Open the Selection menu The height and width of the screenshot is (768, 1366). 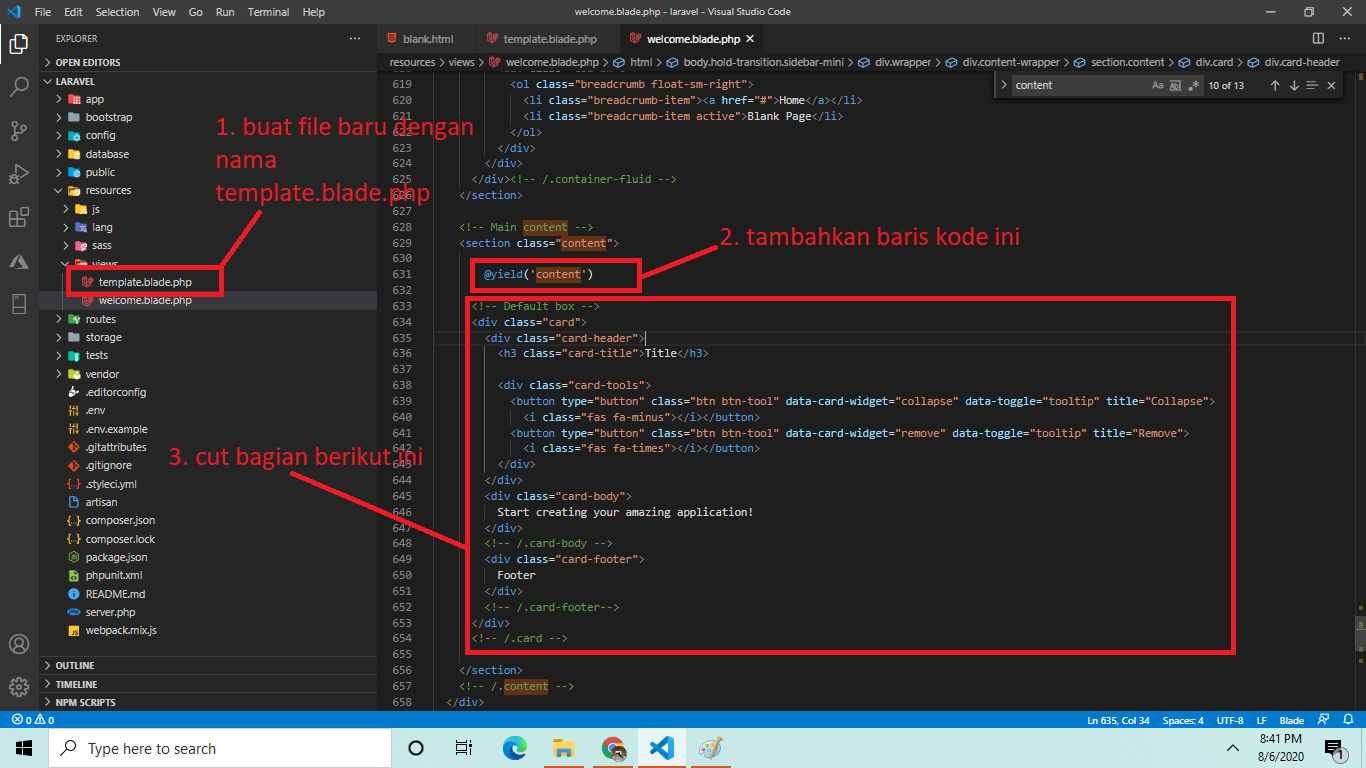point(118,12)
